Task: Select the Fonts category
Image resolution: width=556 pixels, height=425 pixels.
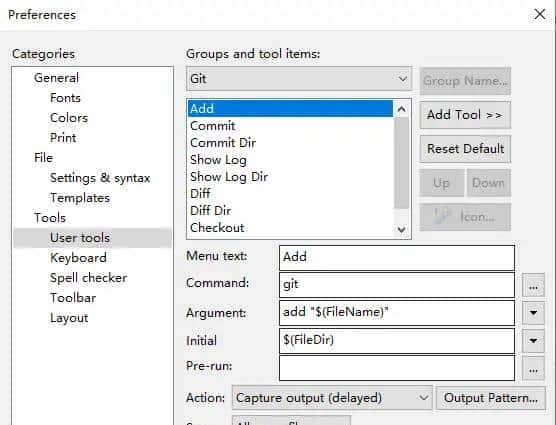Action: point(65,98)
